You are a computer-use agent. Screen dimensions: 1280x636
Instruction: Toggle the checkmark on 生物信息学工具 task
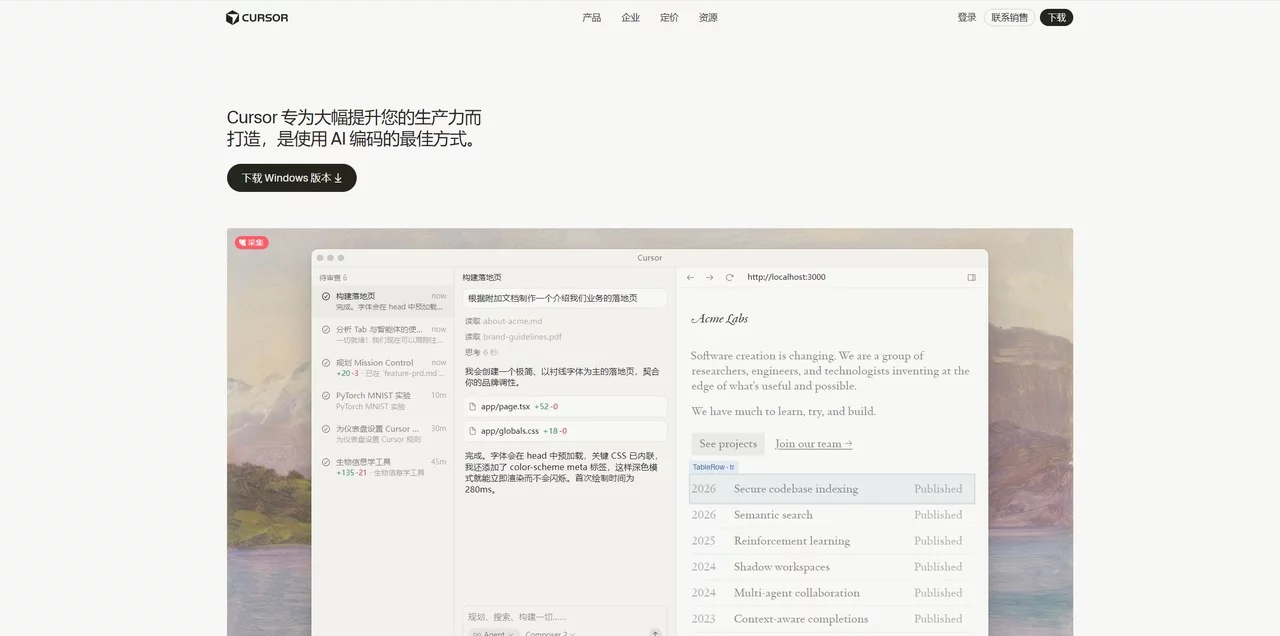(x=324, y=461)
